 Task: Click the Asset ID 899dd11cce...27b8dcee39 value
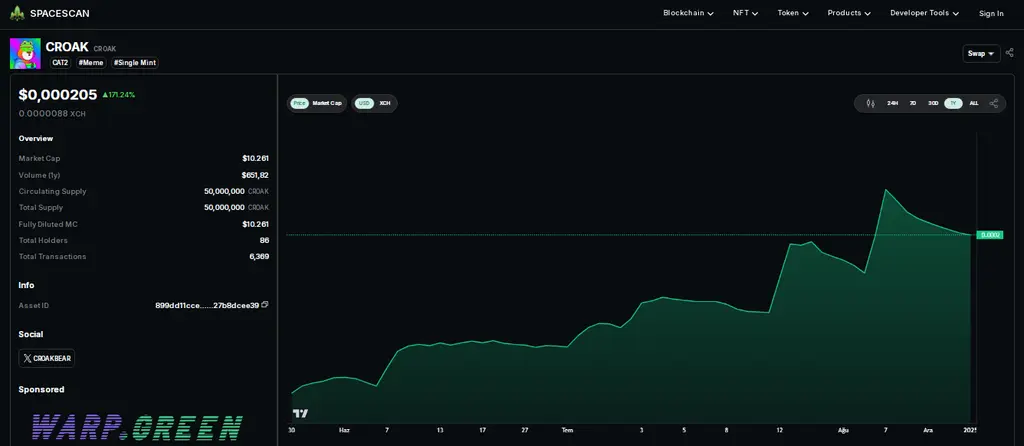point(207,305)
